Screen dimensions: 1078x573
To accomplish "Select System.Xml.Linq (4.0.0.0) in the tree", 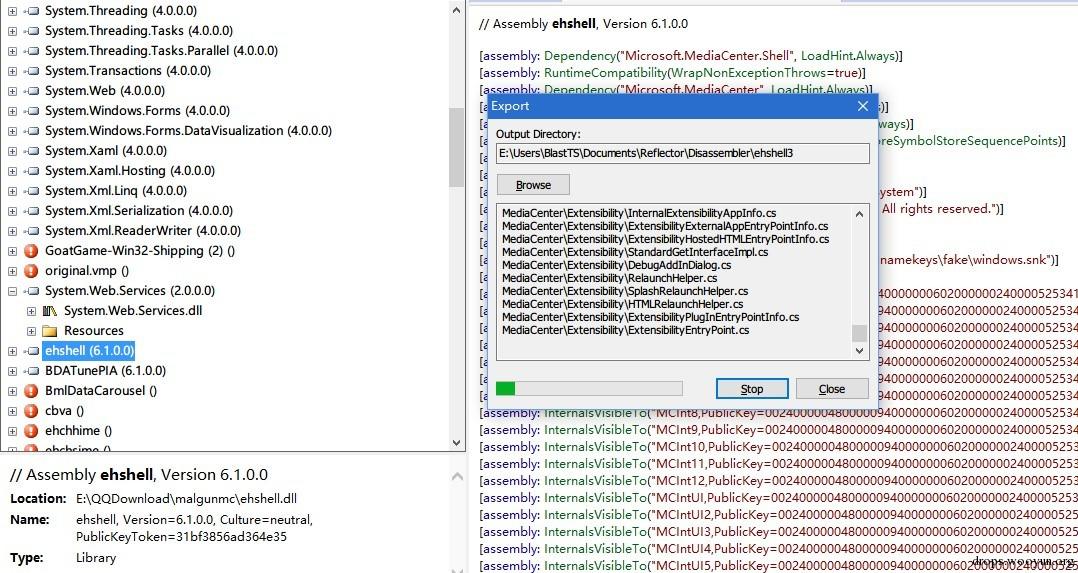I will click(x=116, y=191).
